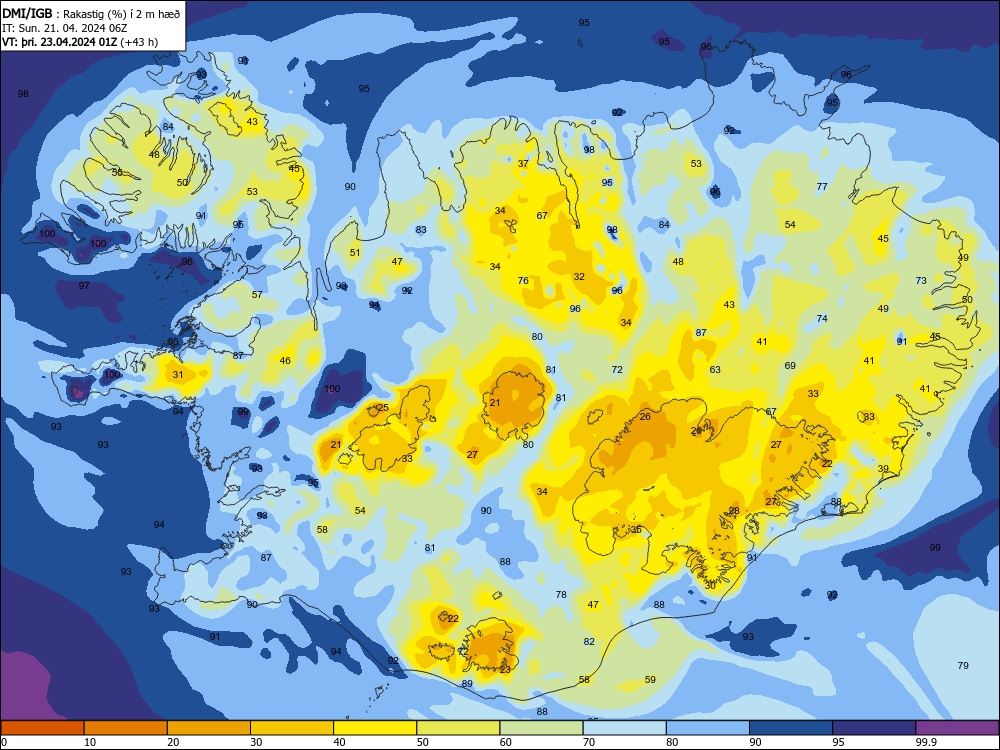Click the legend tick label '50'
The image size is (1000, 750).
pos(423,742)
